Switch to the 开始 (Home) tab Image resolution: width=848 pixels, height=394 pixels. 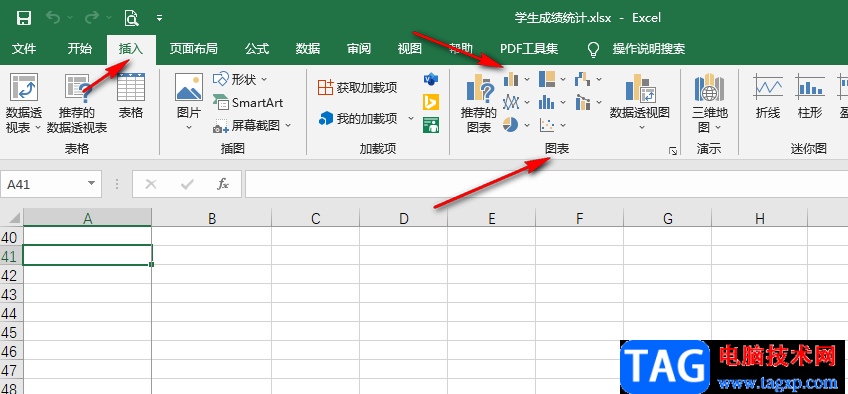pos(80,49)
